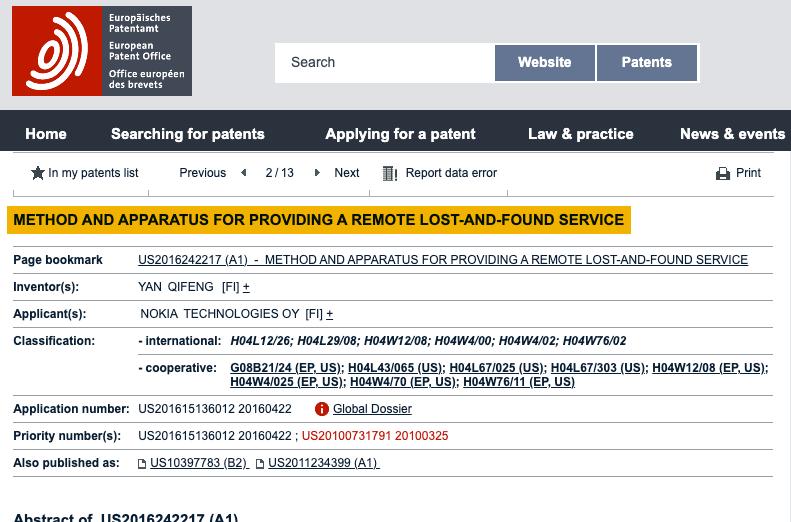Click into the Search input field
Image resolution: width=791 pixels, height=522 pixels.
[x=384, y=62]
